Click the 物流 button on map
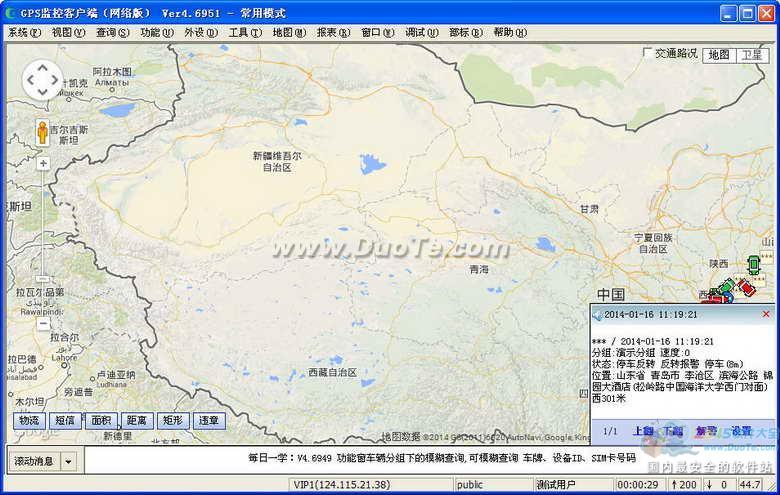The width and height of the screenshot is (780, 495). [x=29, y=421]
